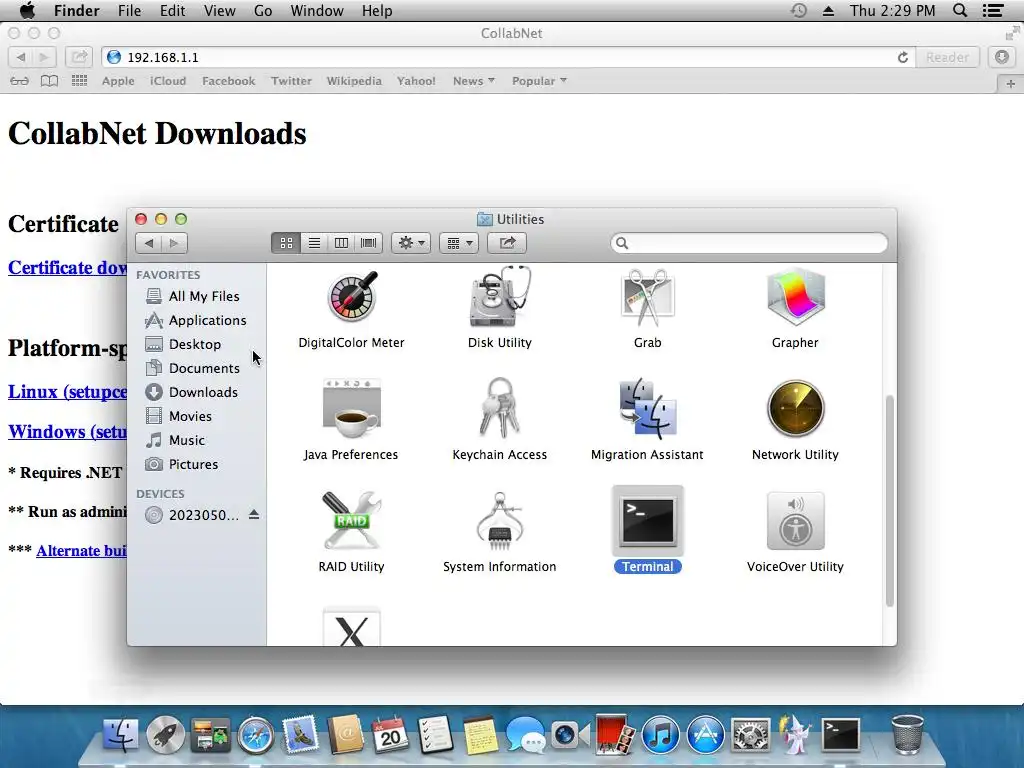Select Java Preferences icon
The height and width of the screenshot is (768, 1024).
[352, 409]
